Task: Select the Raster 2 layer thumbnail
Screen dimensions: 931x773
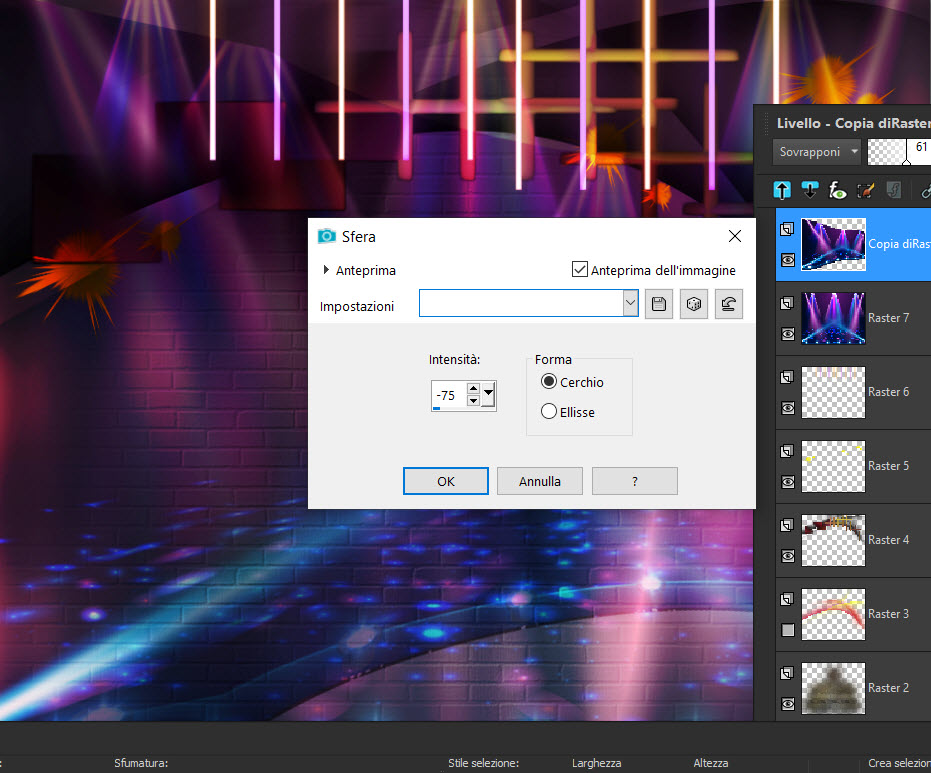Action: [x=833, y=688]
